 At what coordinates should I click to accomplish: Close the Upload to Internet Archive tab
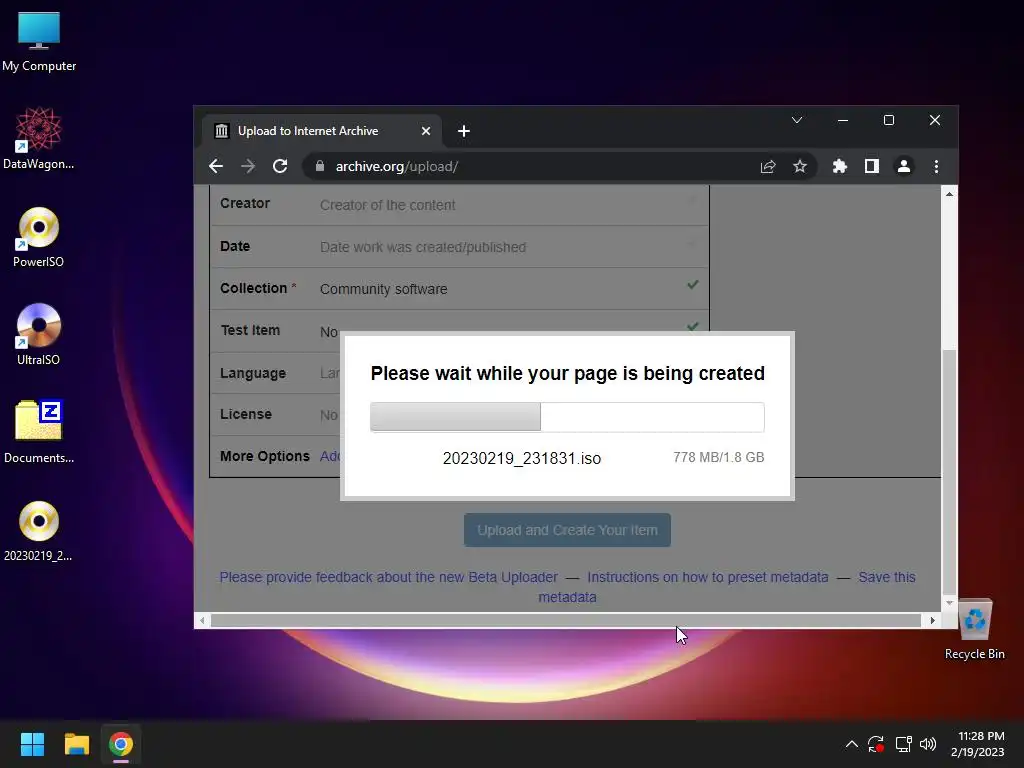426,131
